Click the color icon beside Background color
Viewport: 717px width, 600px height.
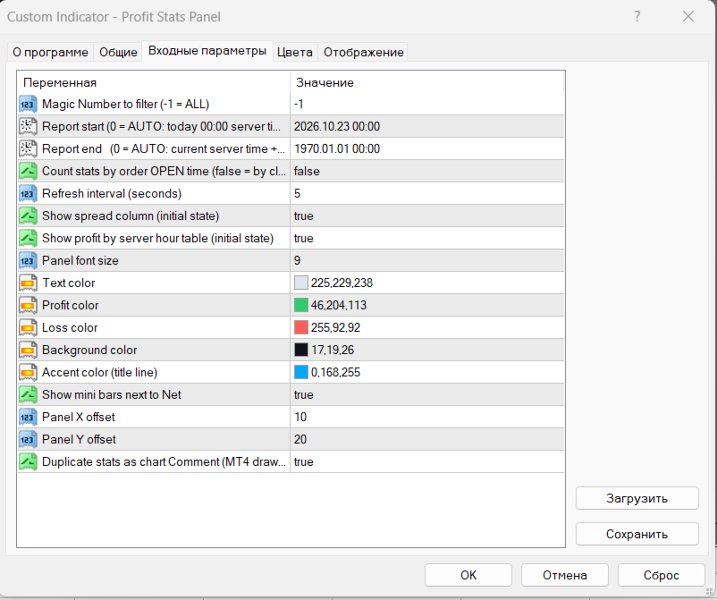(27, 350)
